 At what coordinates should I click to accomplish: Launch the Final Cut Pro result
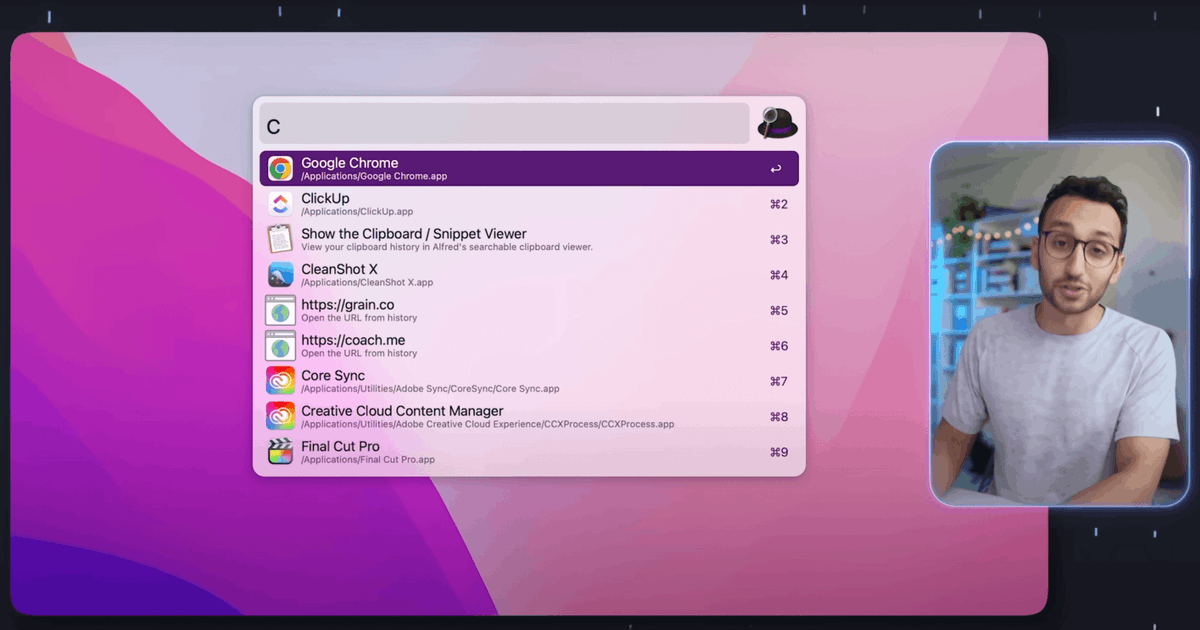(x=529, y=452)
